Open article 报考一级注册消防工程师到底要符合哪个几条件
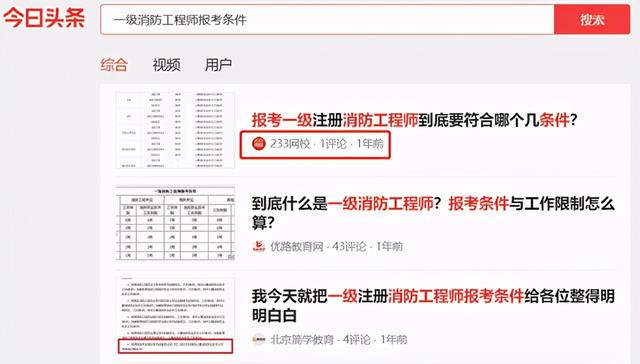Image resolution: width=640 pixels, height=364 pixels. 414,120
